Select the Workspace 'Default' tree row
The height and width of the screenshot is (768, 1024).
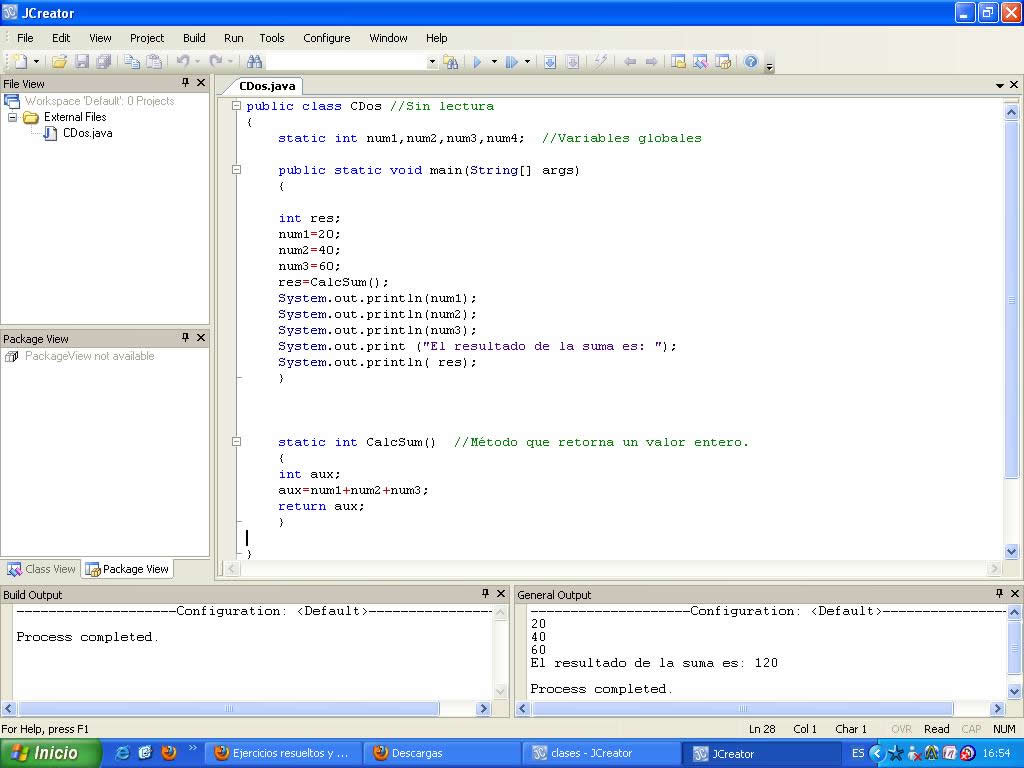99,101
